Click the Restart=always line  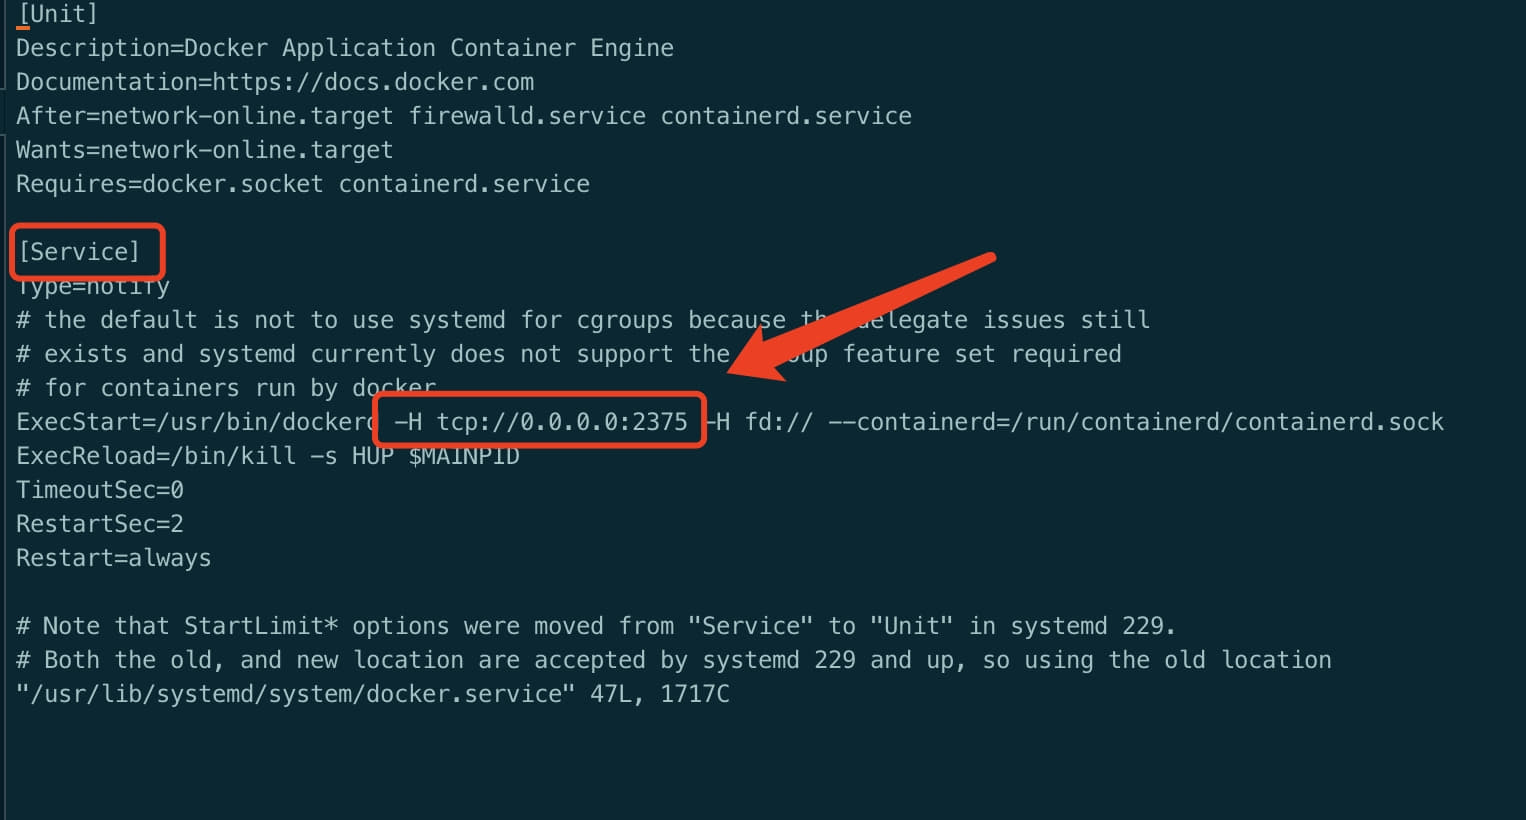point(113,558)
